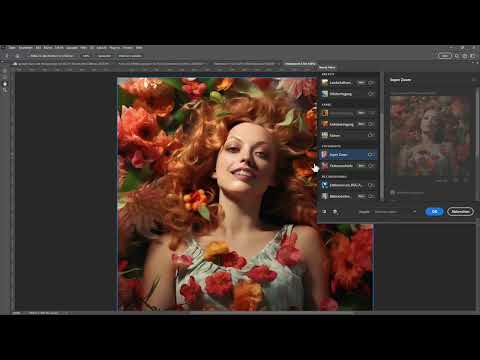Open the Hilfe menu

click(139, 48)
